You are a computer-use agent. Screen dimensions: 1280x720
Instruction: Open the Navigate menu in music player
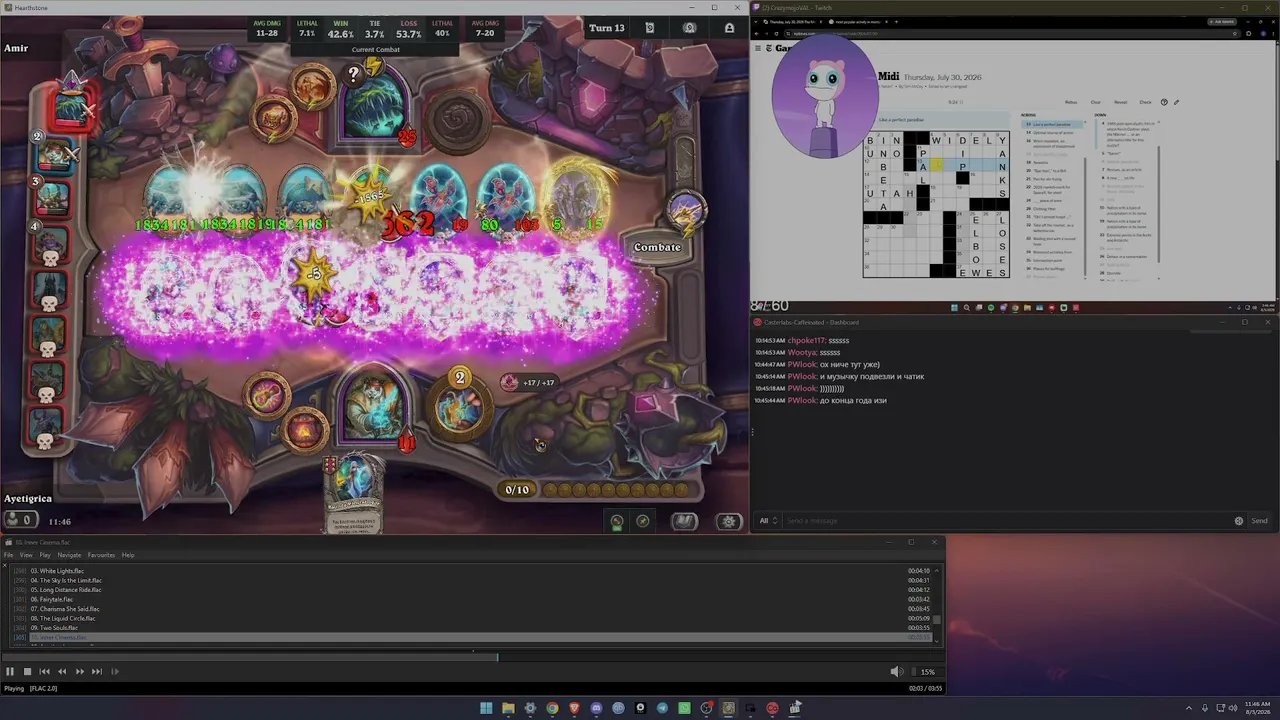tap(69, 555)
